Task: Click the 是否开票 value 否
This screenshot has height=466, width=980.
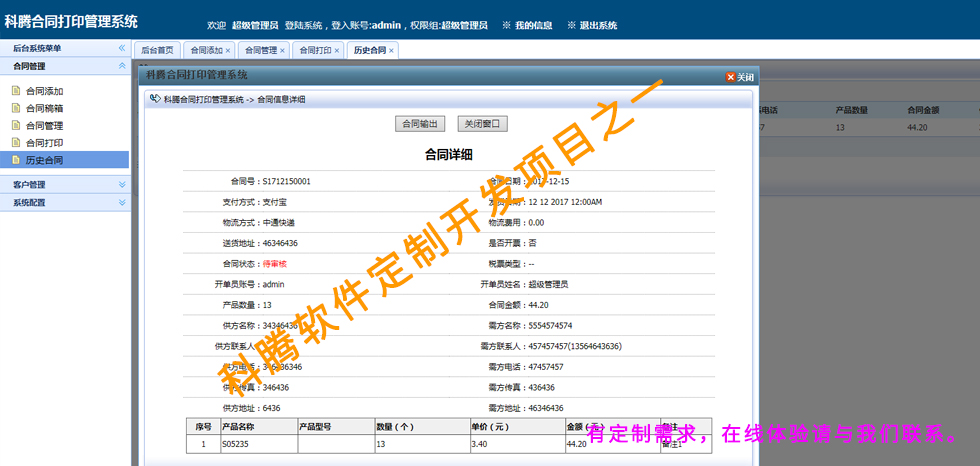Action: 532,244
